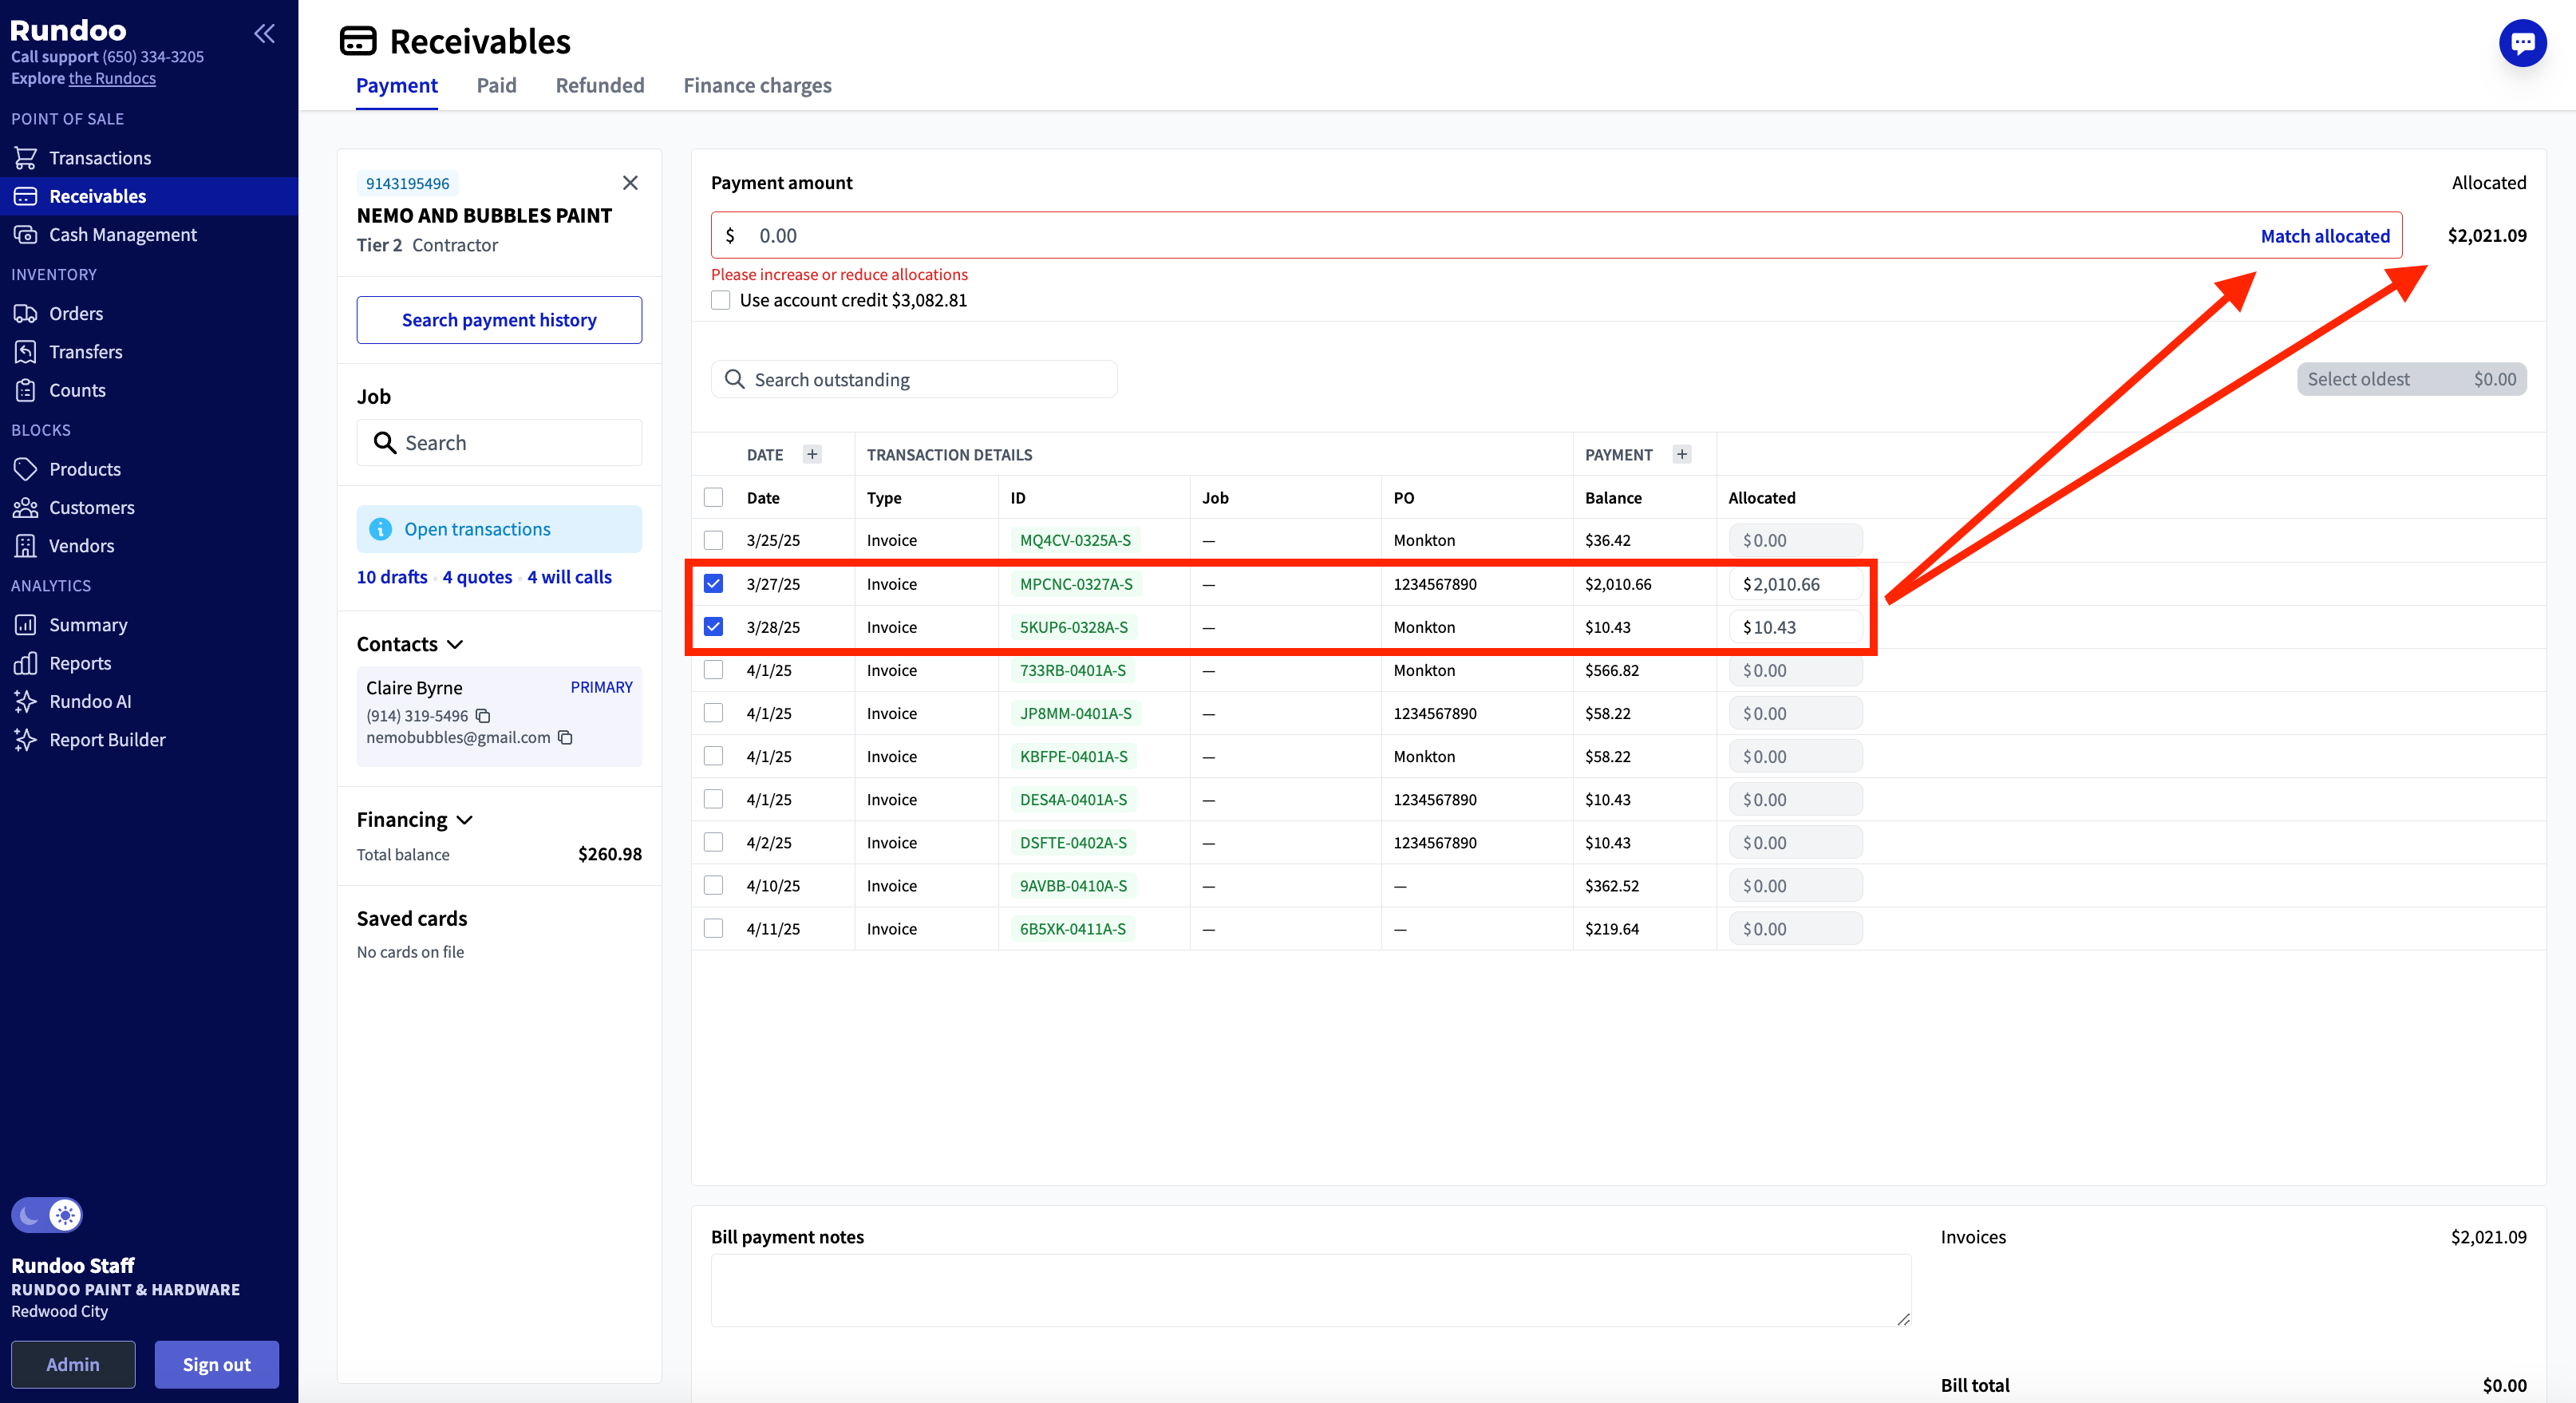Screen dimensions: 2576x1403
Task: Click the Match allocated link
Action: [2325, 236]
